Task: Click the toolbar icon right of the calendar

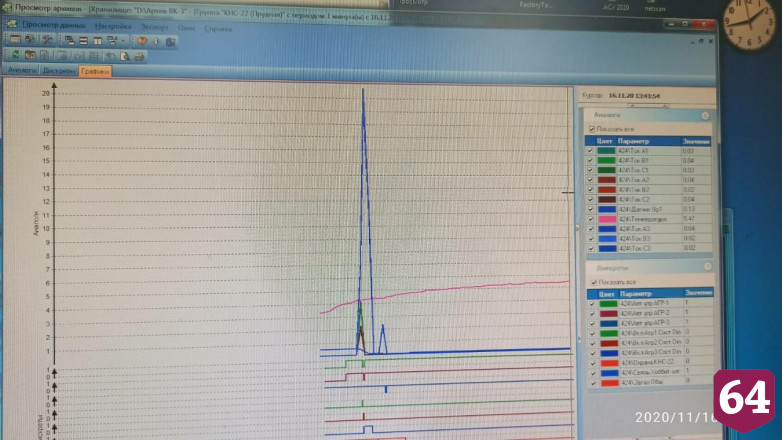Action: 30,39
